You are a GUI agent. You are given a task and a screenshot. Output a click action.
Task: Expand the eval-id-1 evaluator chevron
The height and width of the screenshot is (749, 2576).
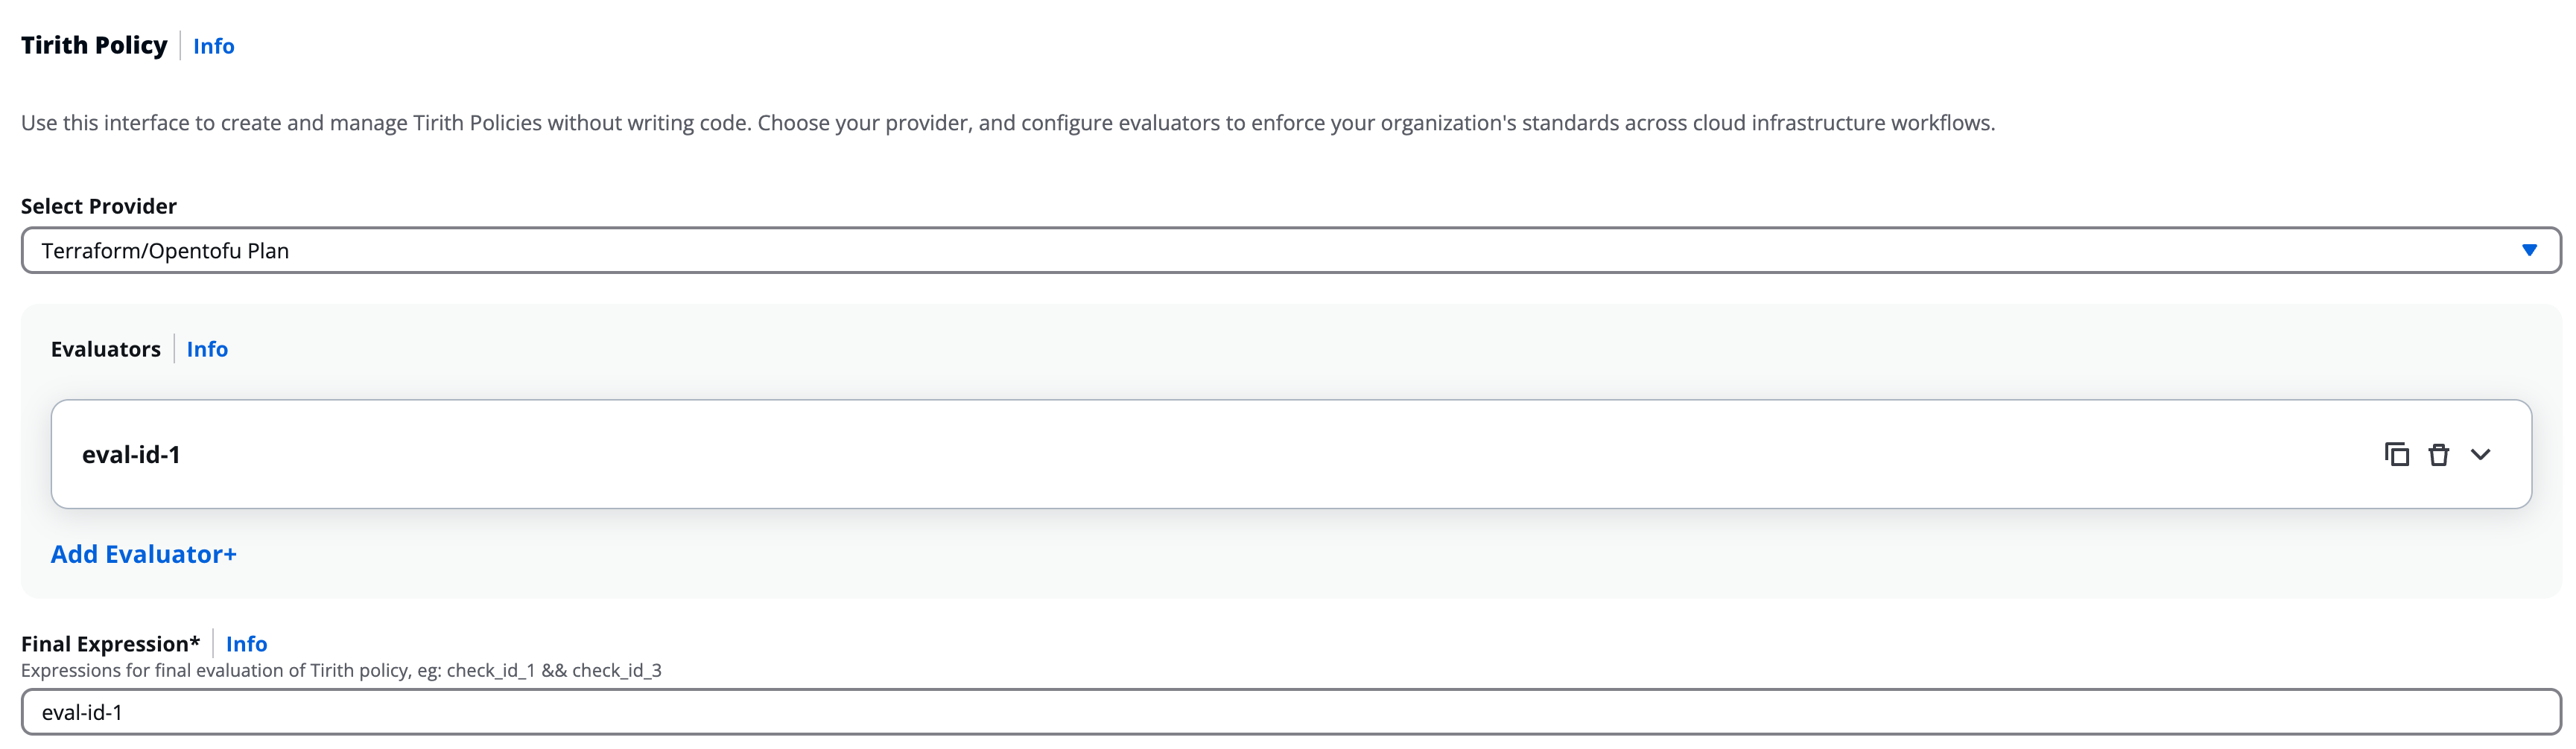(x=2481, y=455)
